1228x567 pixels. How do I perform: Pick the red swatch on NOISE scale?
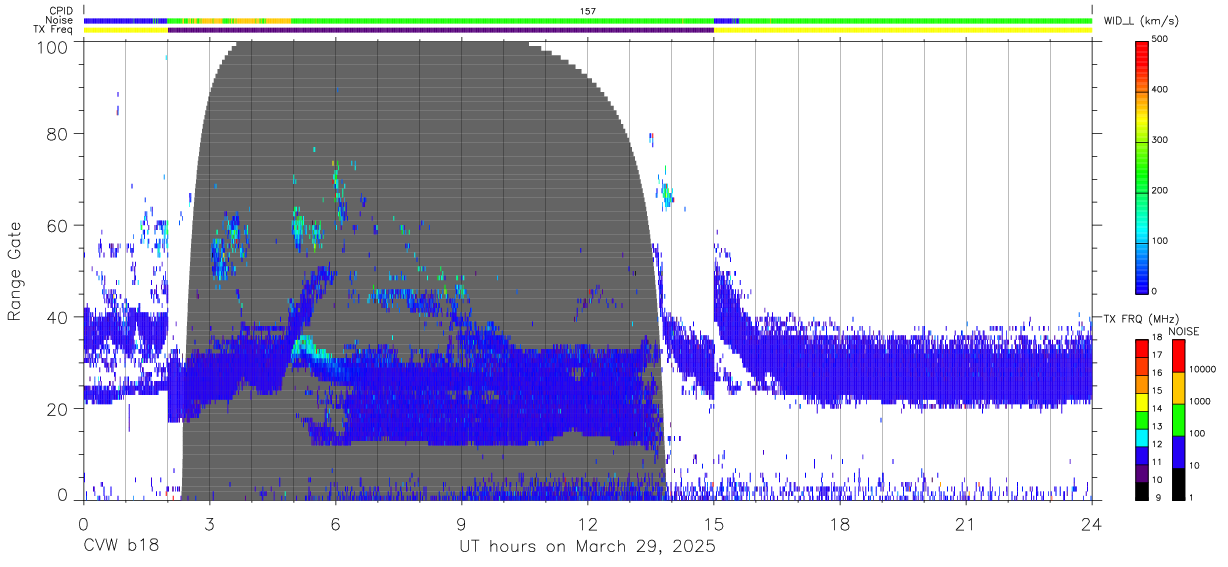point(1177,356)
